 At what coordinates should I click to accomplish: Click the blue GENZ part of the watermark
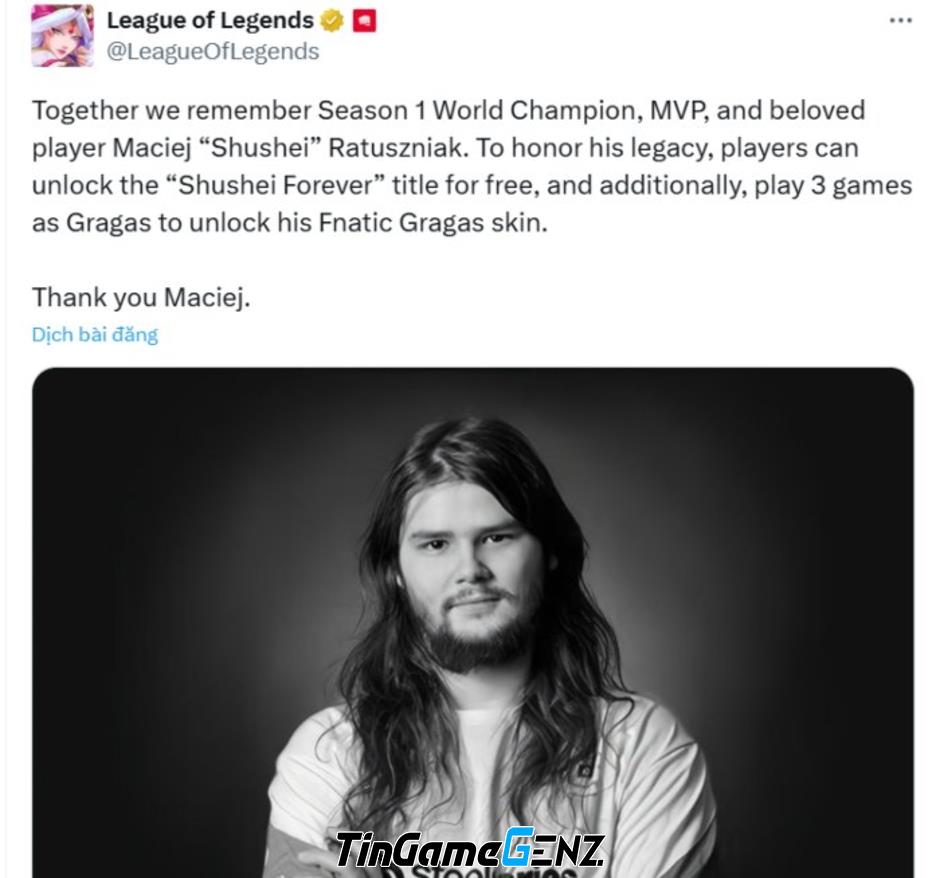[553, 848]
